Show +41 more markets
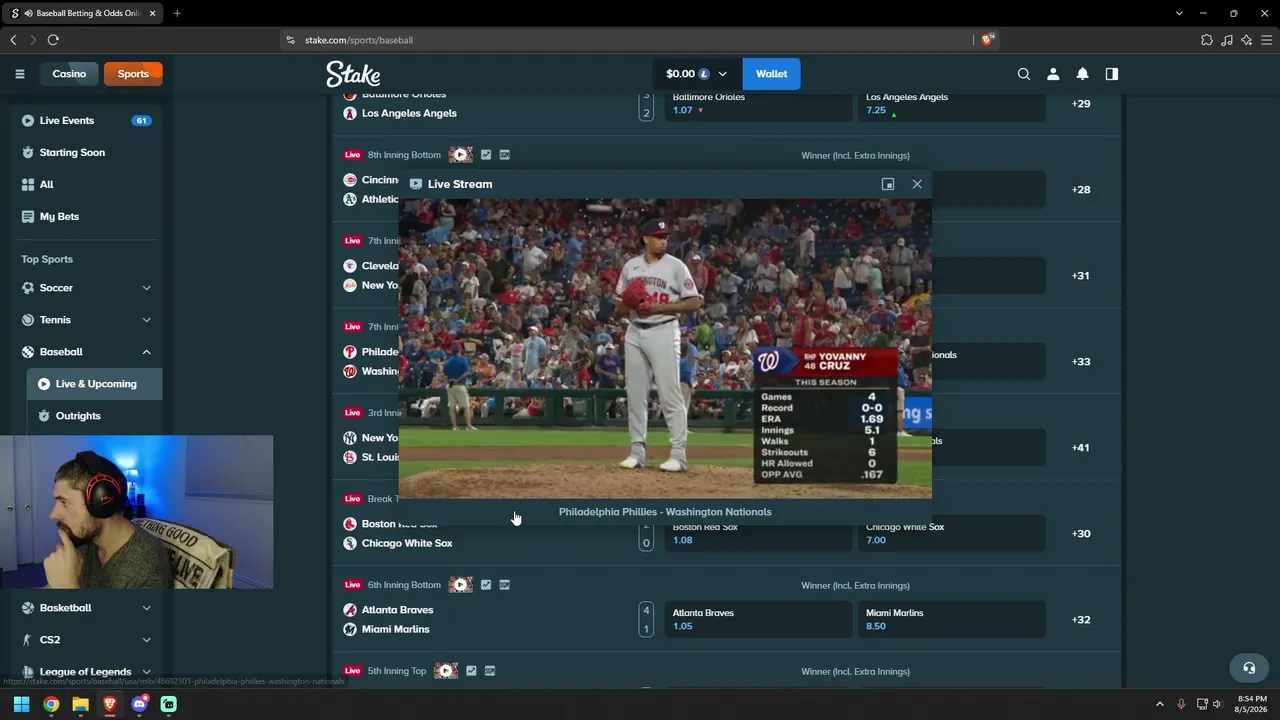The width and height of the screenshot is (1280, 720). pyautogui.click(x=1081, y=448)
